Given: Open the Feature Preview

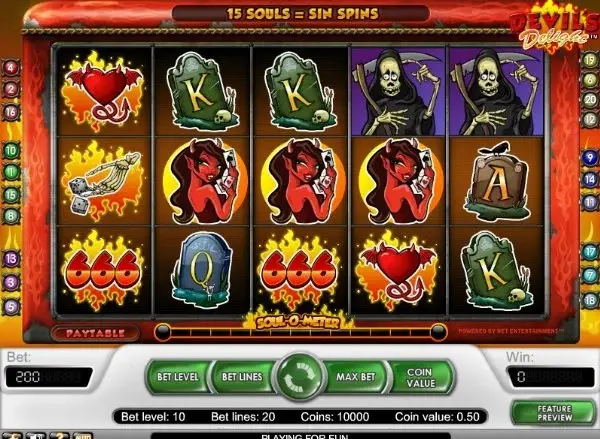Looking at the screenshot, I should pos(554,413).
